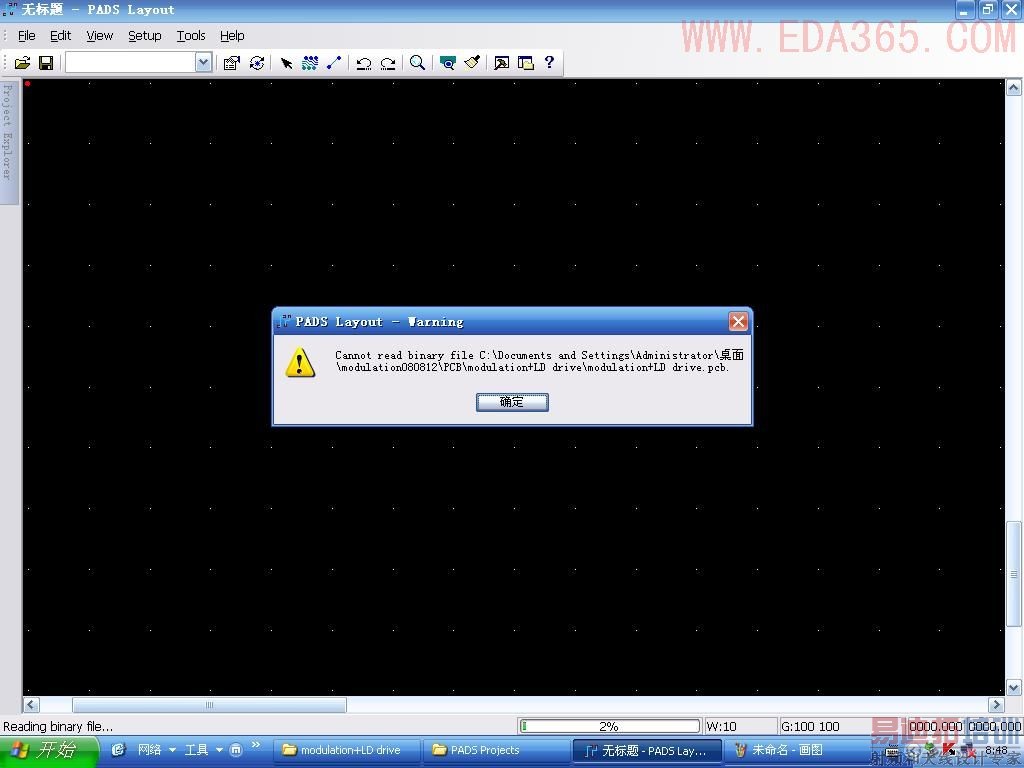The image size is (1024, 768).
Task: Click the horizontal scrollbar thumb
Action: click(x=209, y=705)
